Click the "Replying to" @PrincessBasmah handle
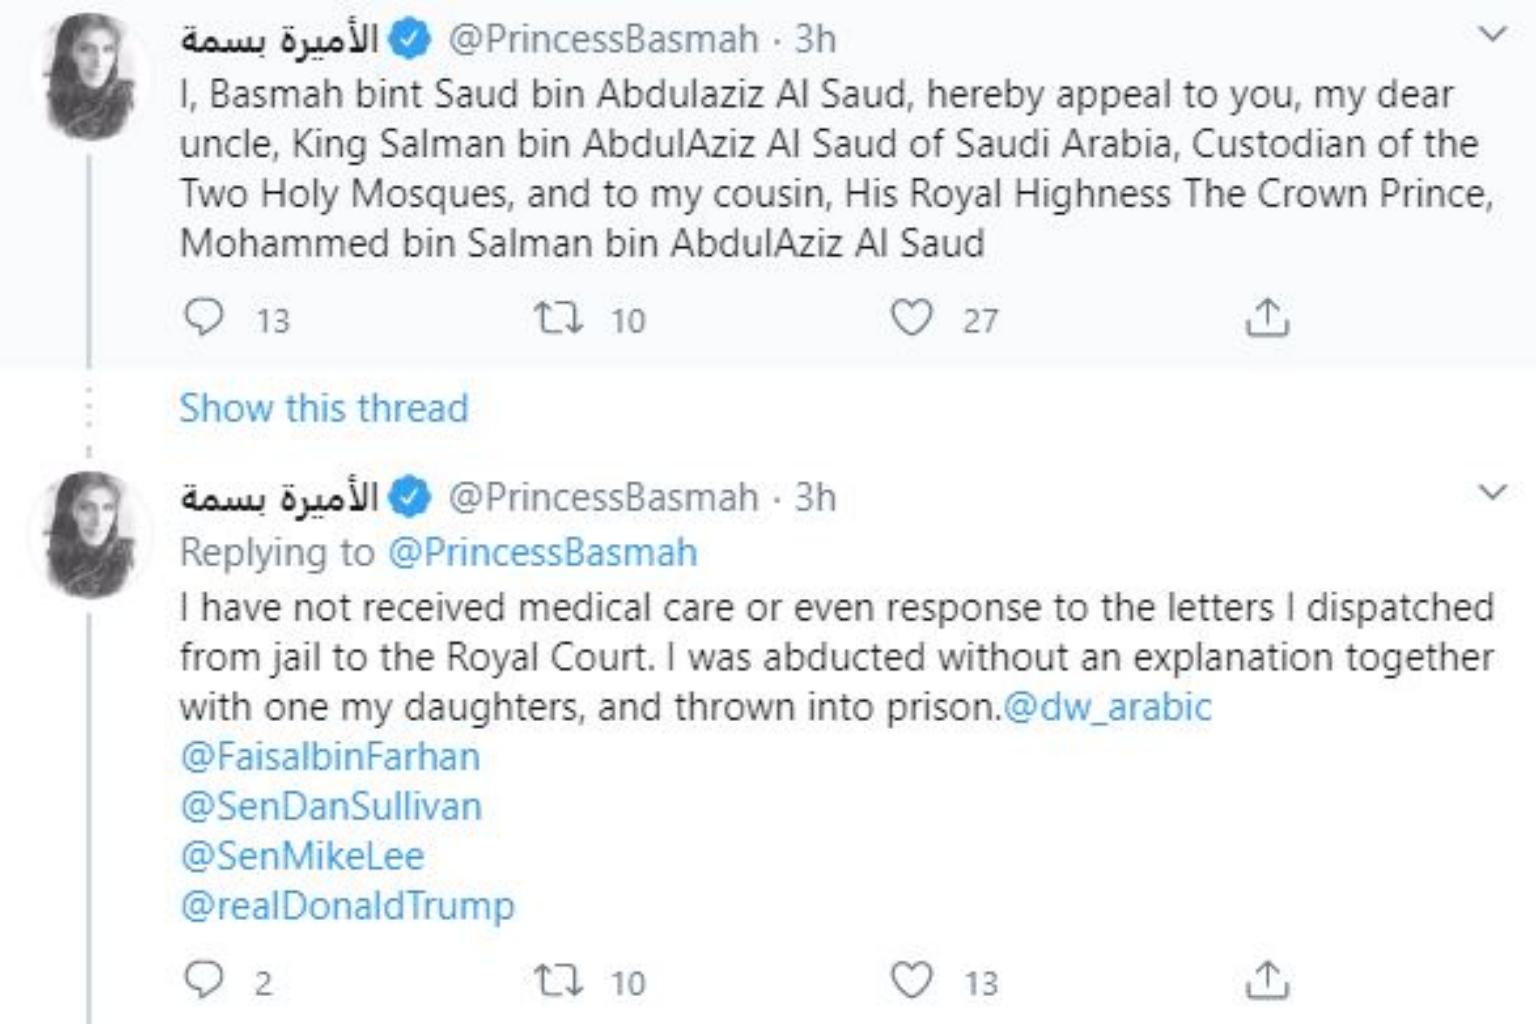The height and width of the screenshot is (1024, 1536). (x=542, y=552)
